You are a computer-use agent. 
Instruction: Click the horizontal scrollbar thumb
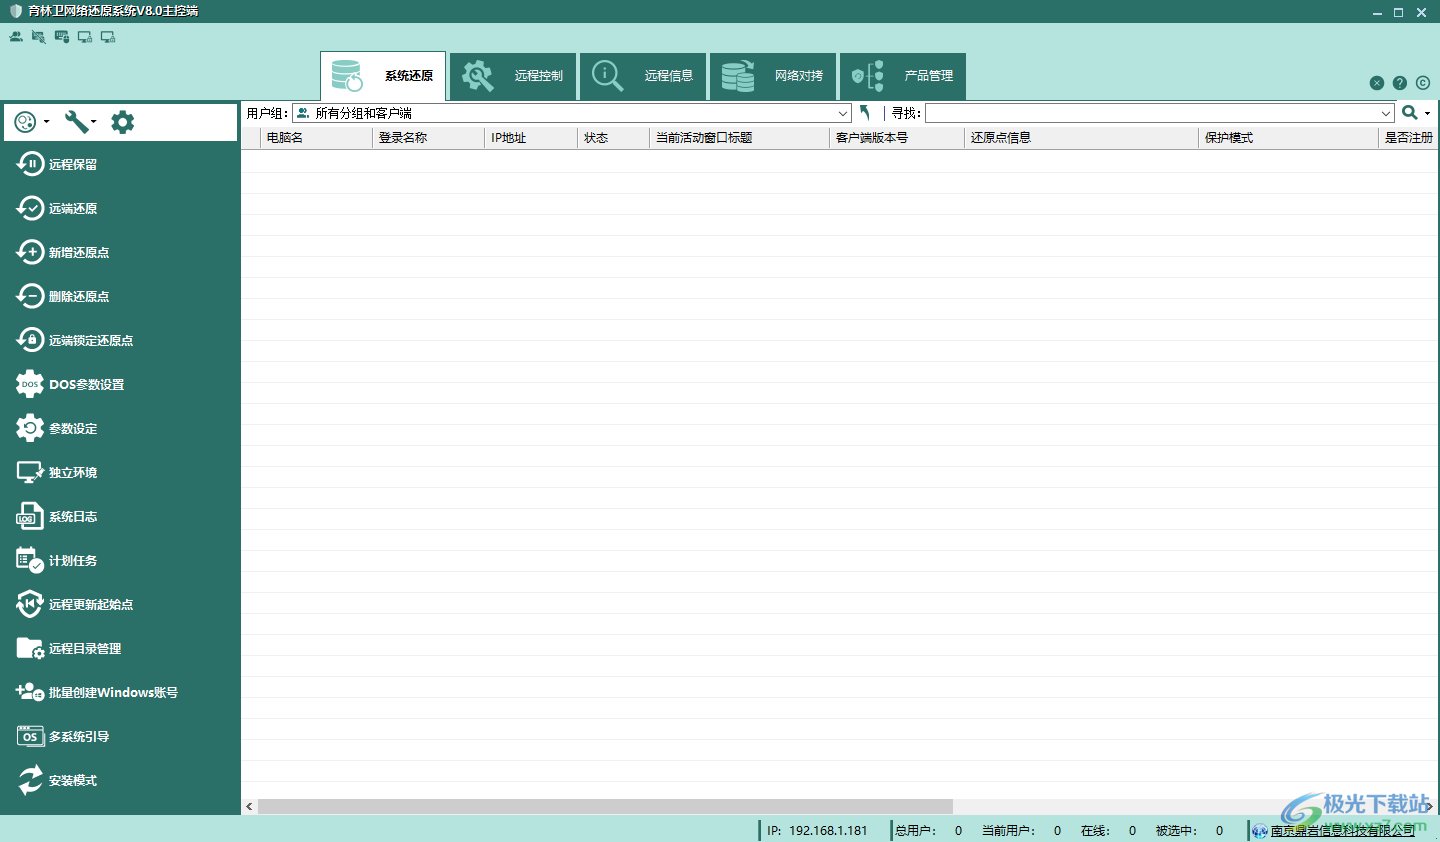point(605,806)
